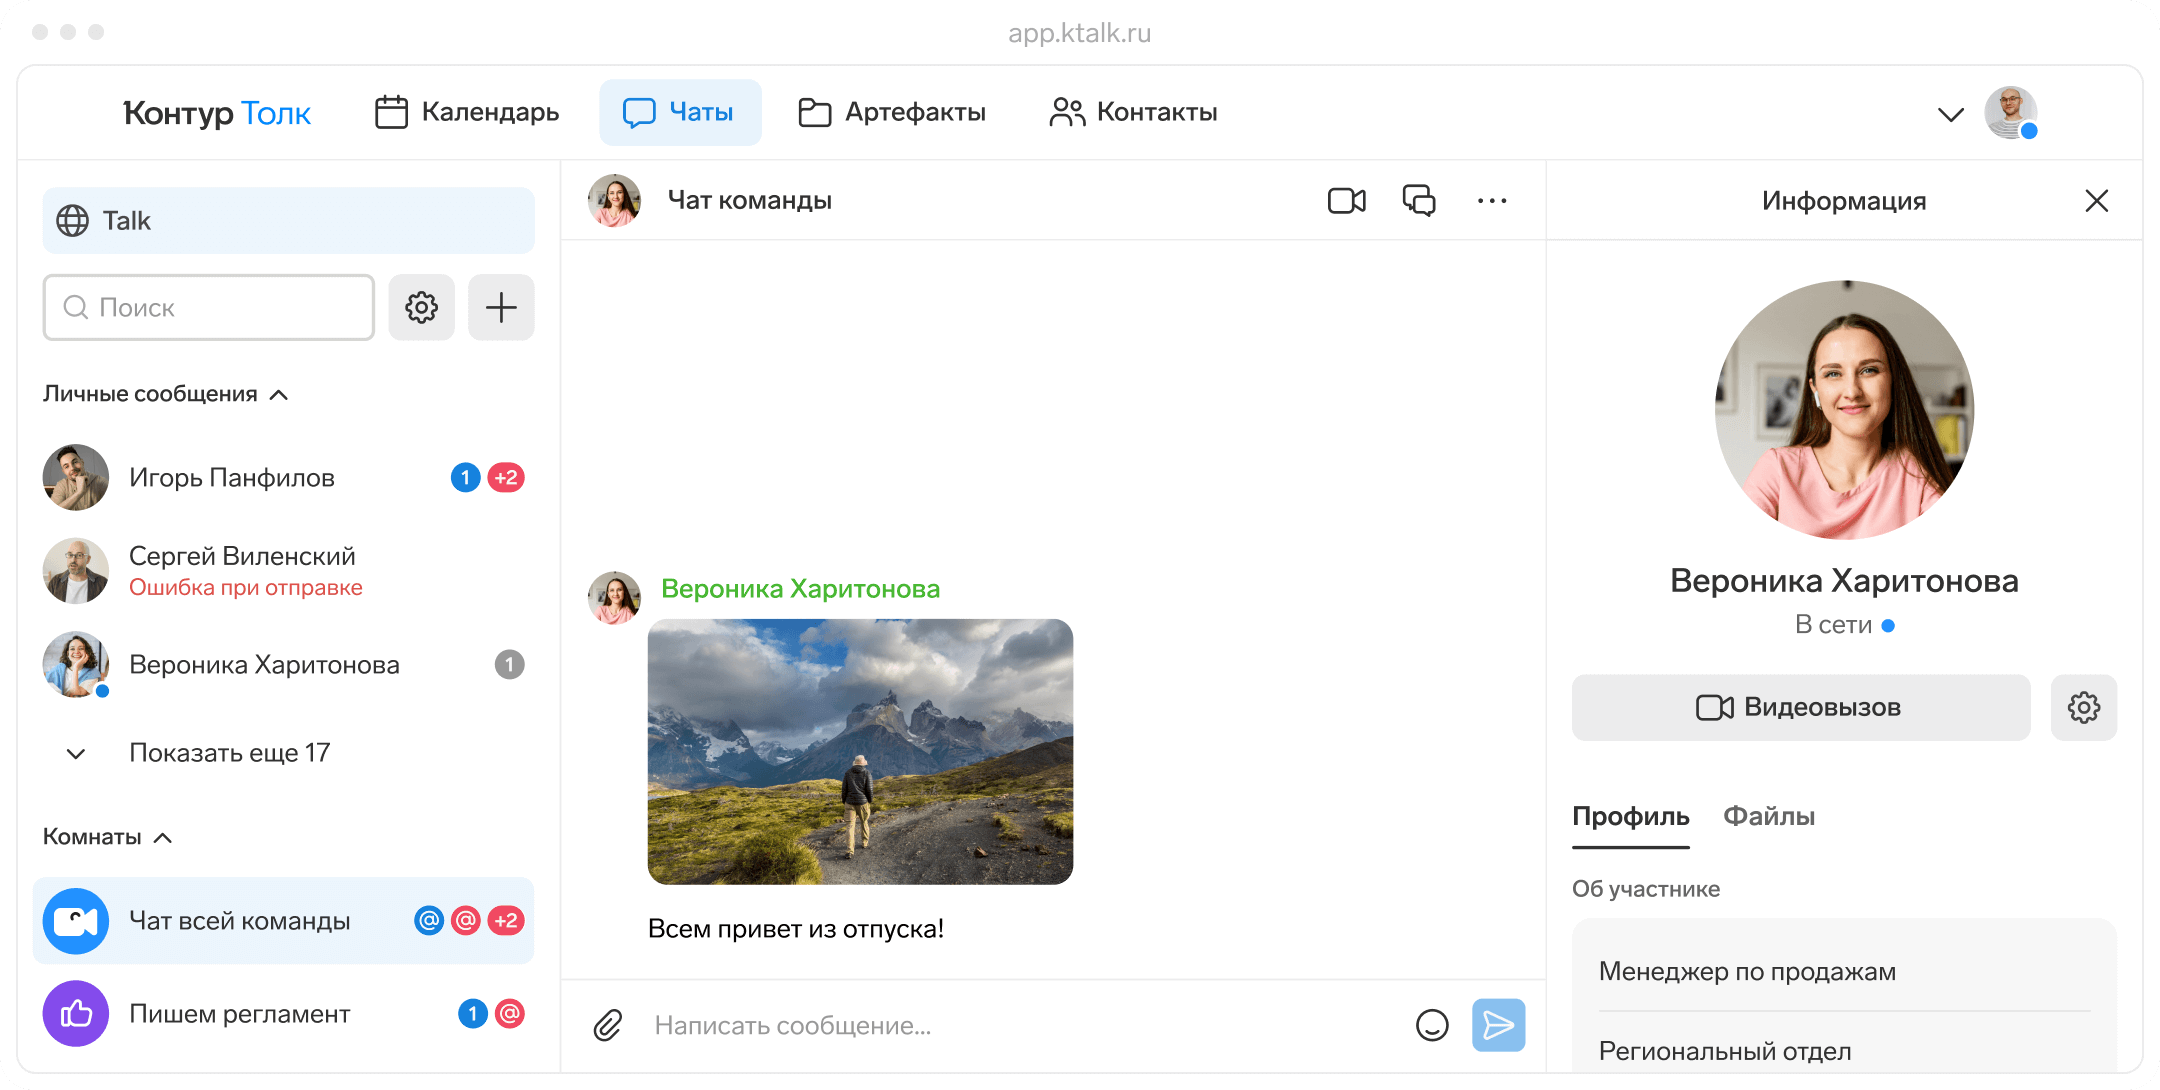The image size is (2160, 1090).
Task: Switch to the Файлы tab
Action: click(1768, 816)
